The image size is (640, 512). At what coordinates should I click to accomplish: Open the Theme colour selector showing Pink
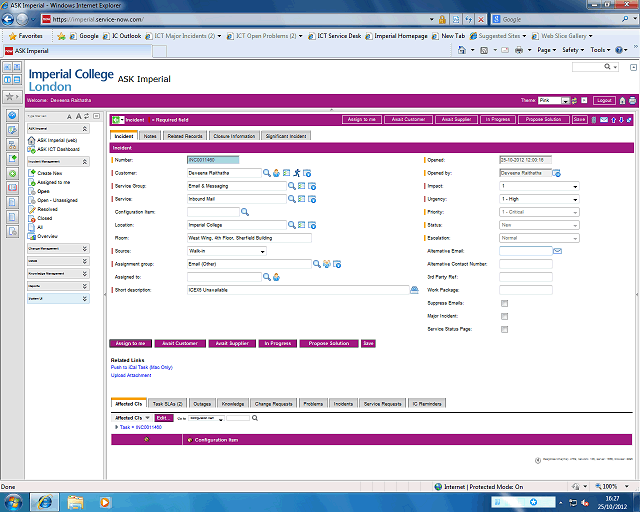click(553, 101)
